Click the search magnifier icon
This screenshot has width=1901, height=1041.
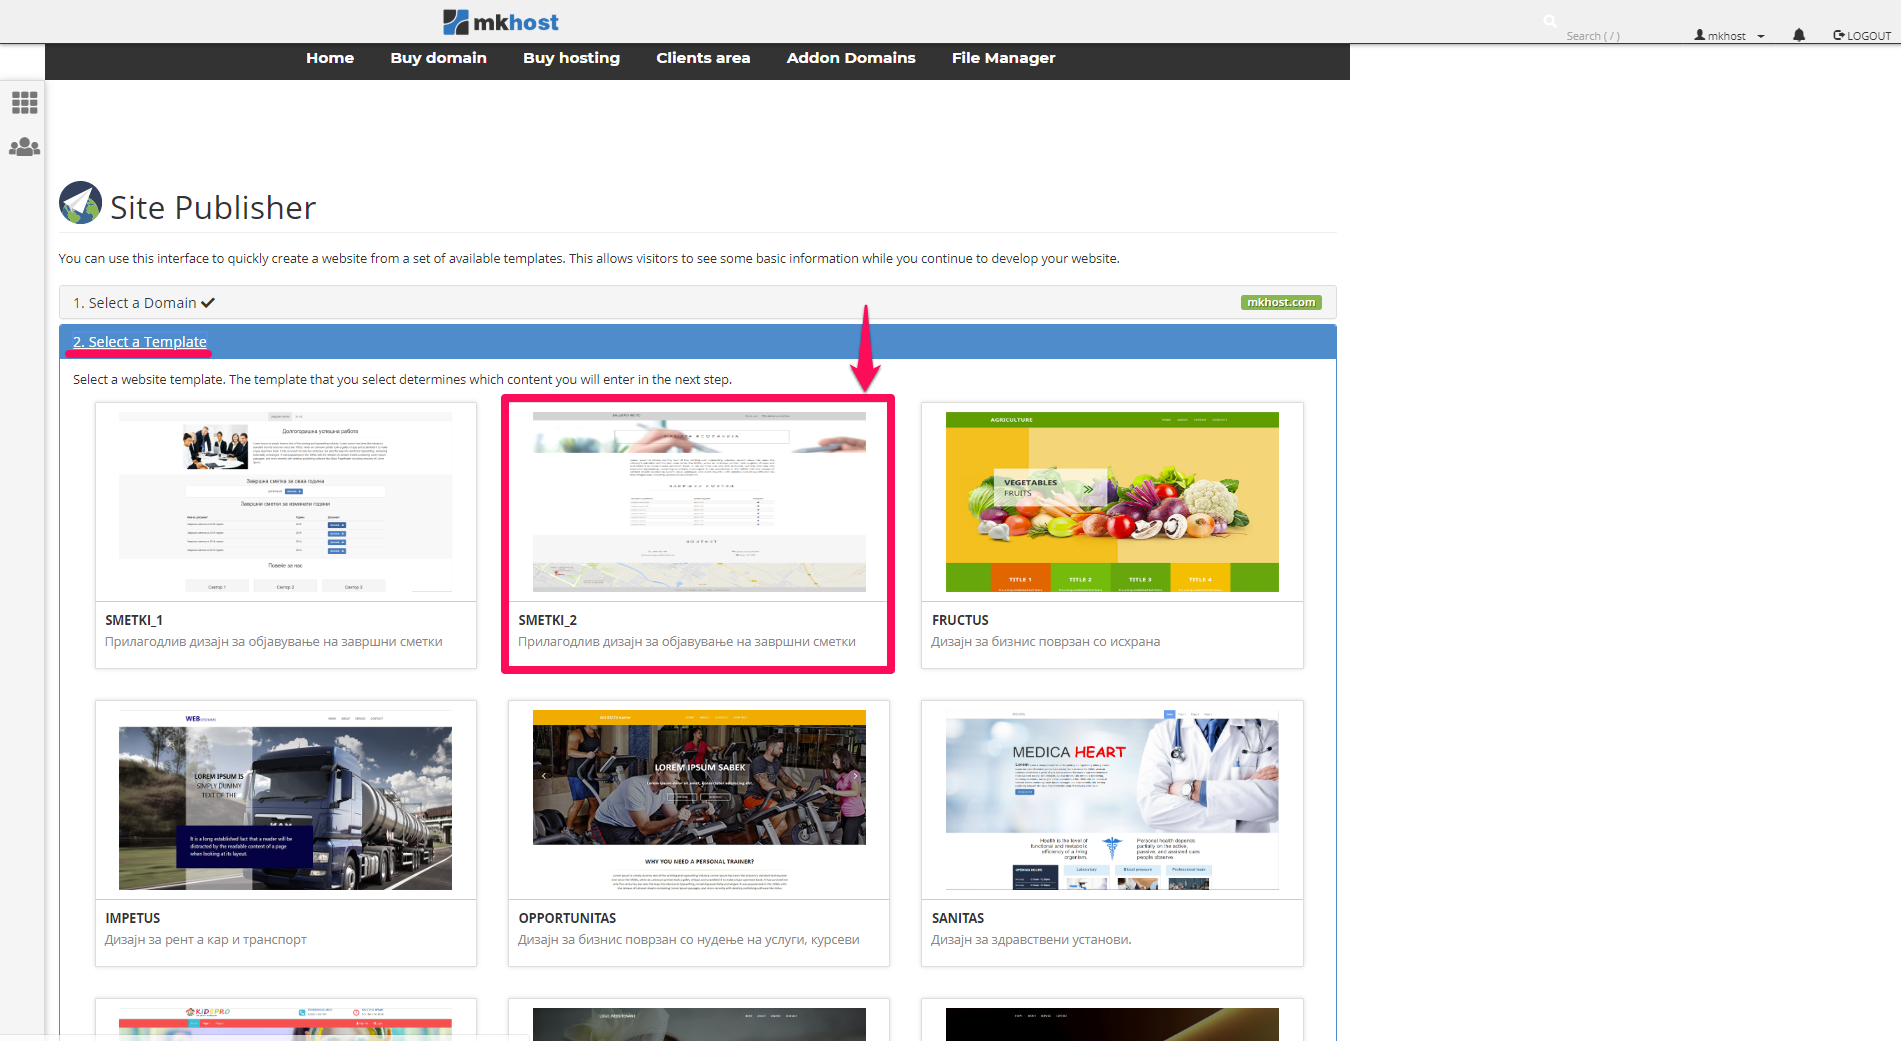[1549, 21]
